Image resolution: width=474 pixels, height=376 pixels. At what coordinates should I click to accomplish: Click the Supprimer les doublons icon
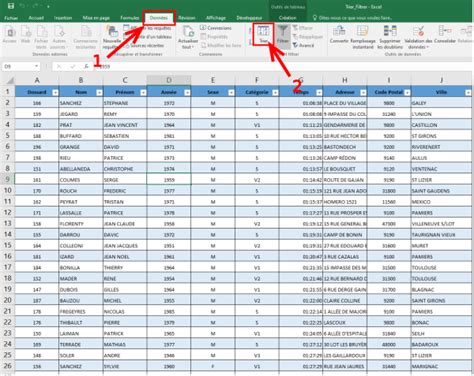(390, 31)
